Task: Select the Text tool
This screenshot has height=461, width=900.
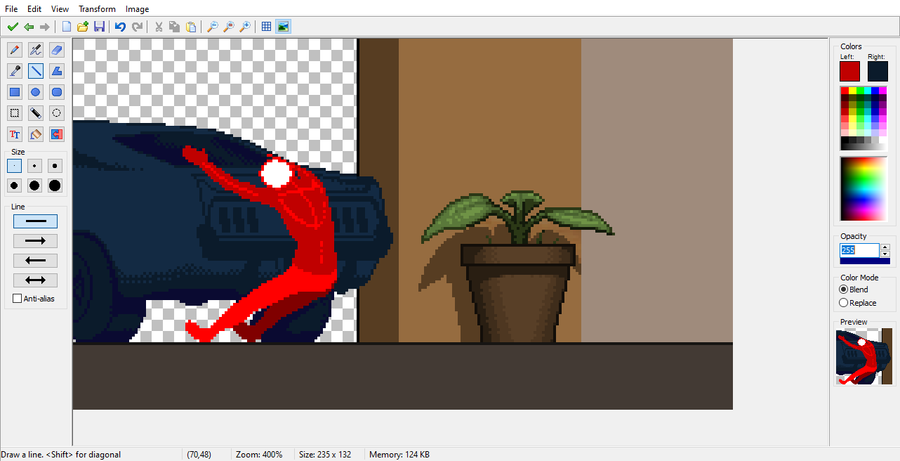Action: [15, 134]
